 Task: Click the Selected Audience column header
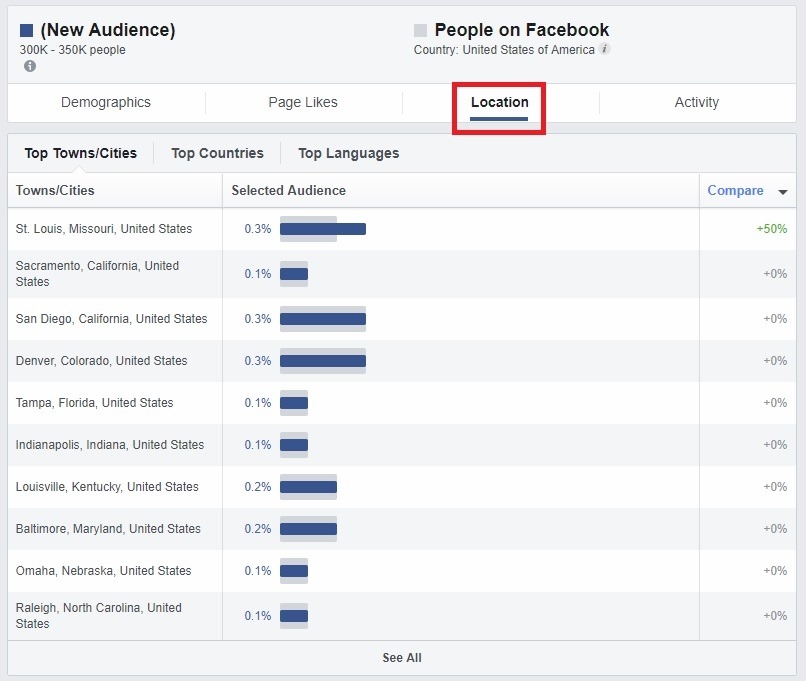288,190
